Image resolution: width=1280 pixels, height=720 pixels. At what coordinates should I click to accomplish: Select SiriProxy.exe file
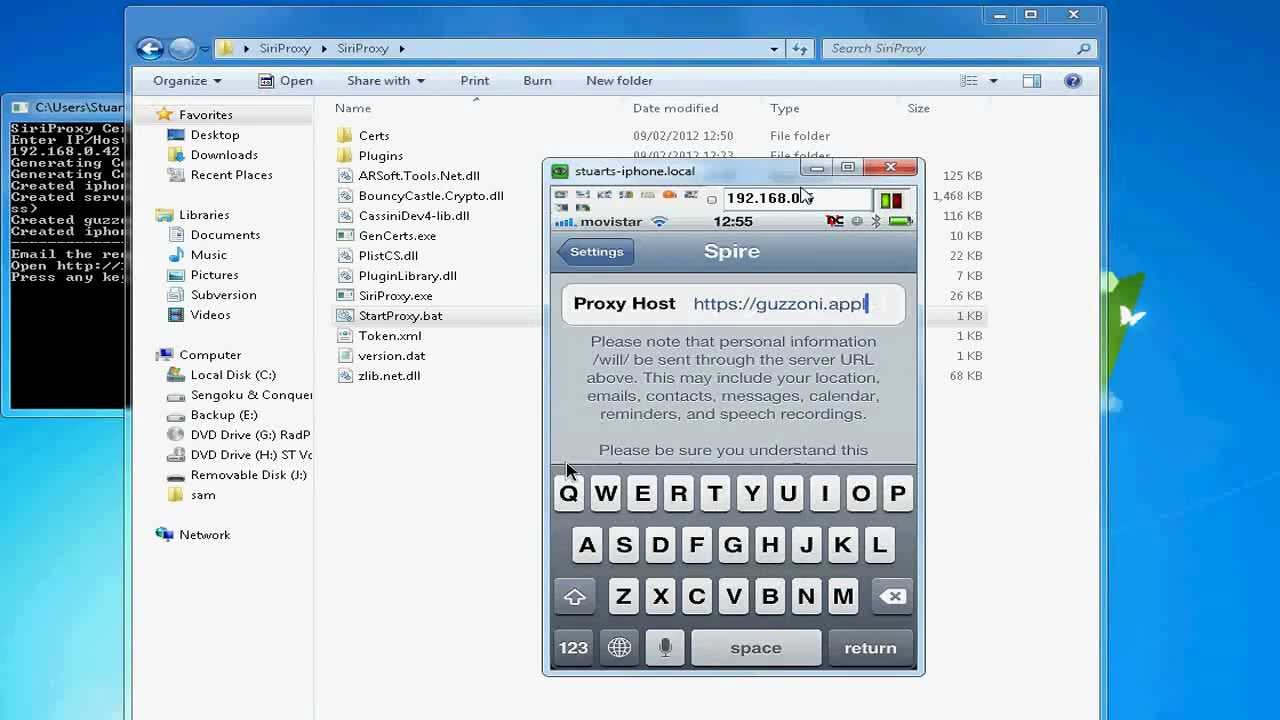pos(395,296)
